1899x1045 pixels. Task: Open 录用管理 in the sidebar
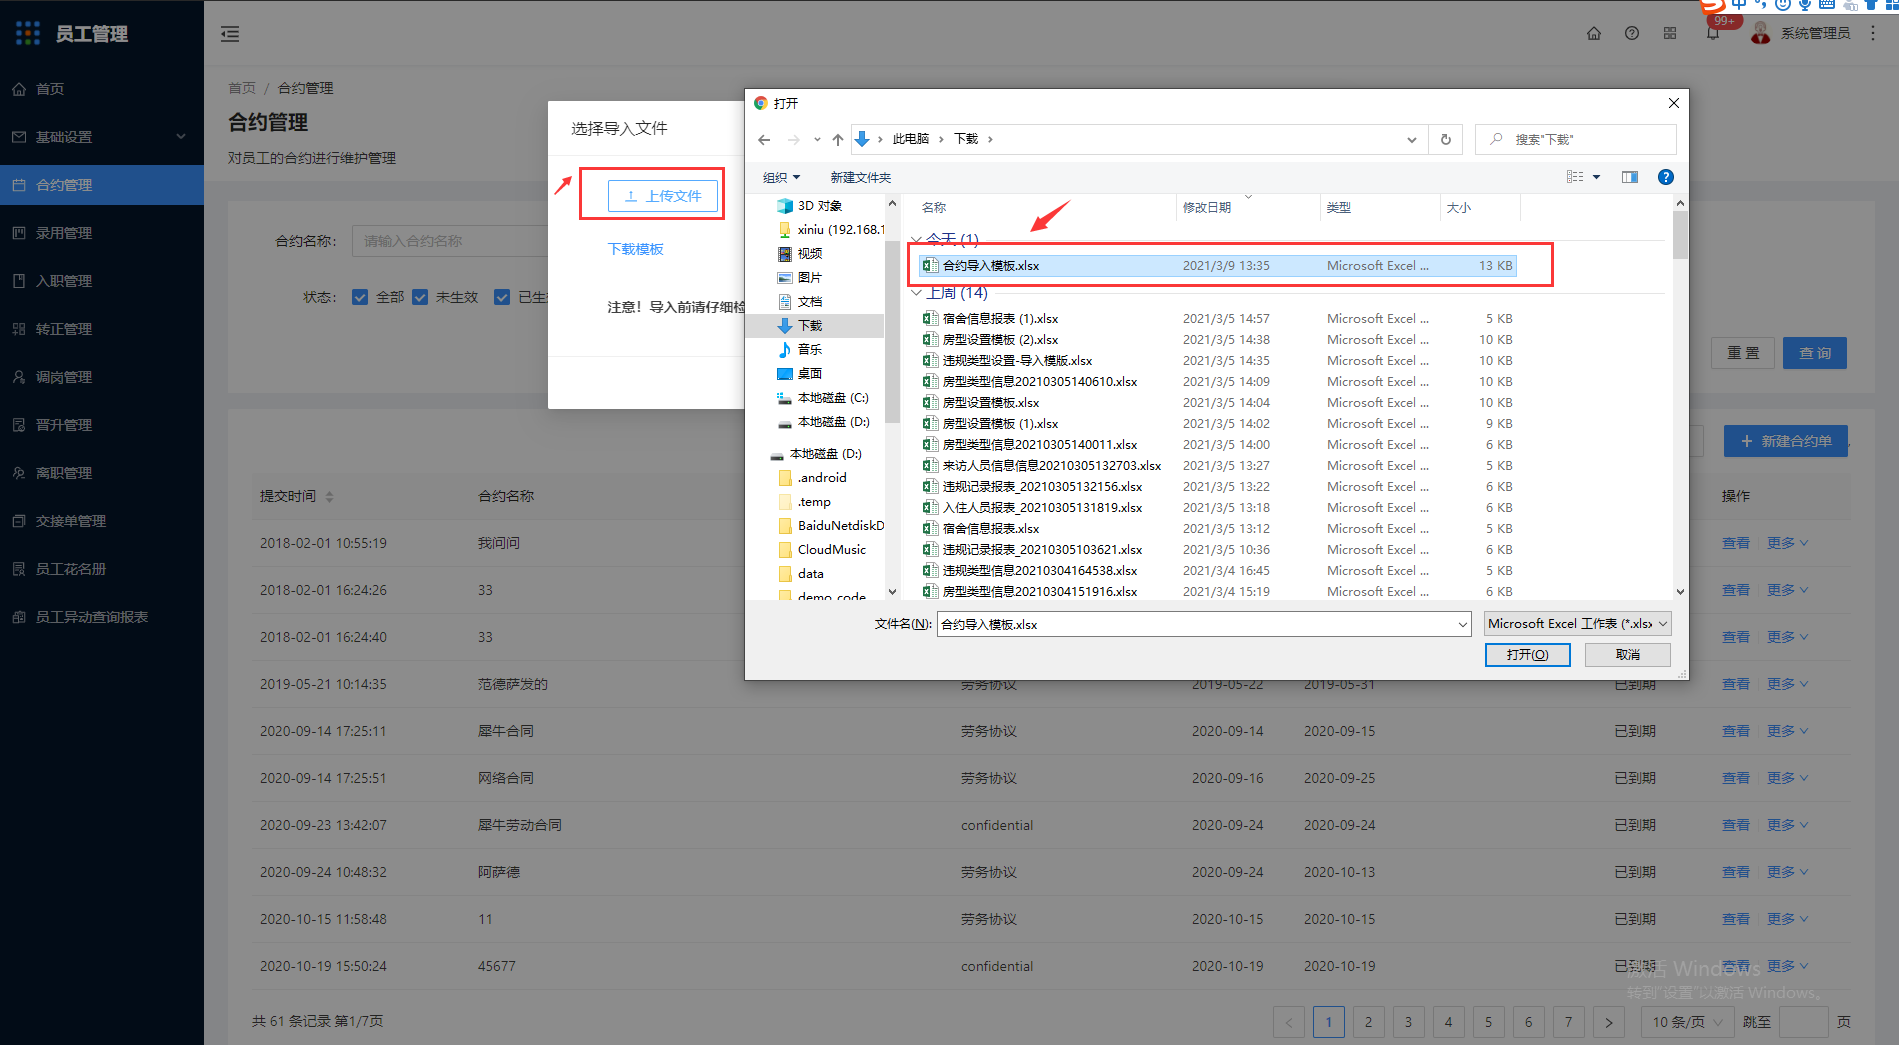coord(102,233)
